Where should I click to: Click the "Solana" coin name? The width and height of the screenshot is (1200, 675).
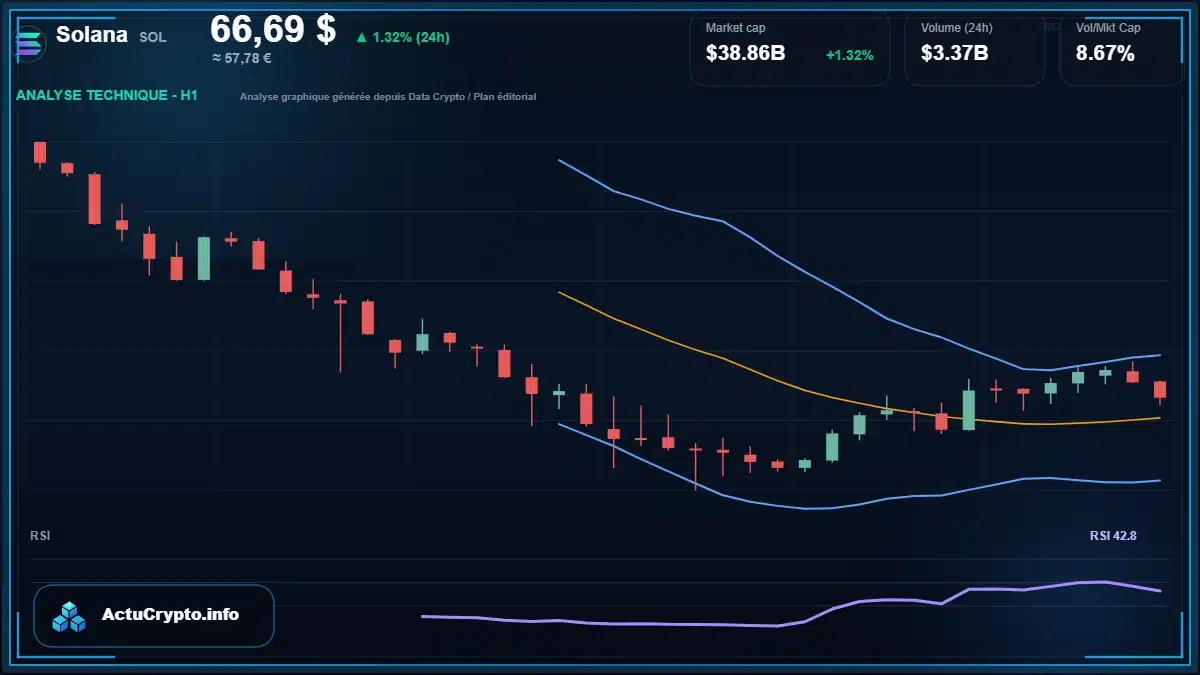coord(92,34)
